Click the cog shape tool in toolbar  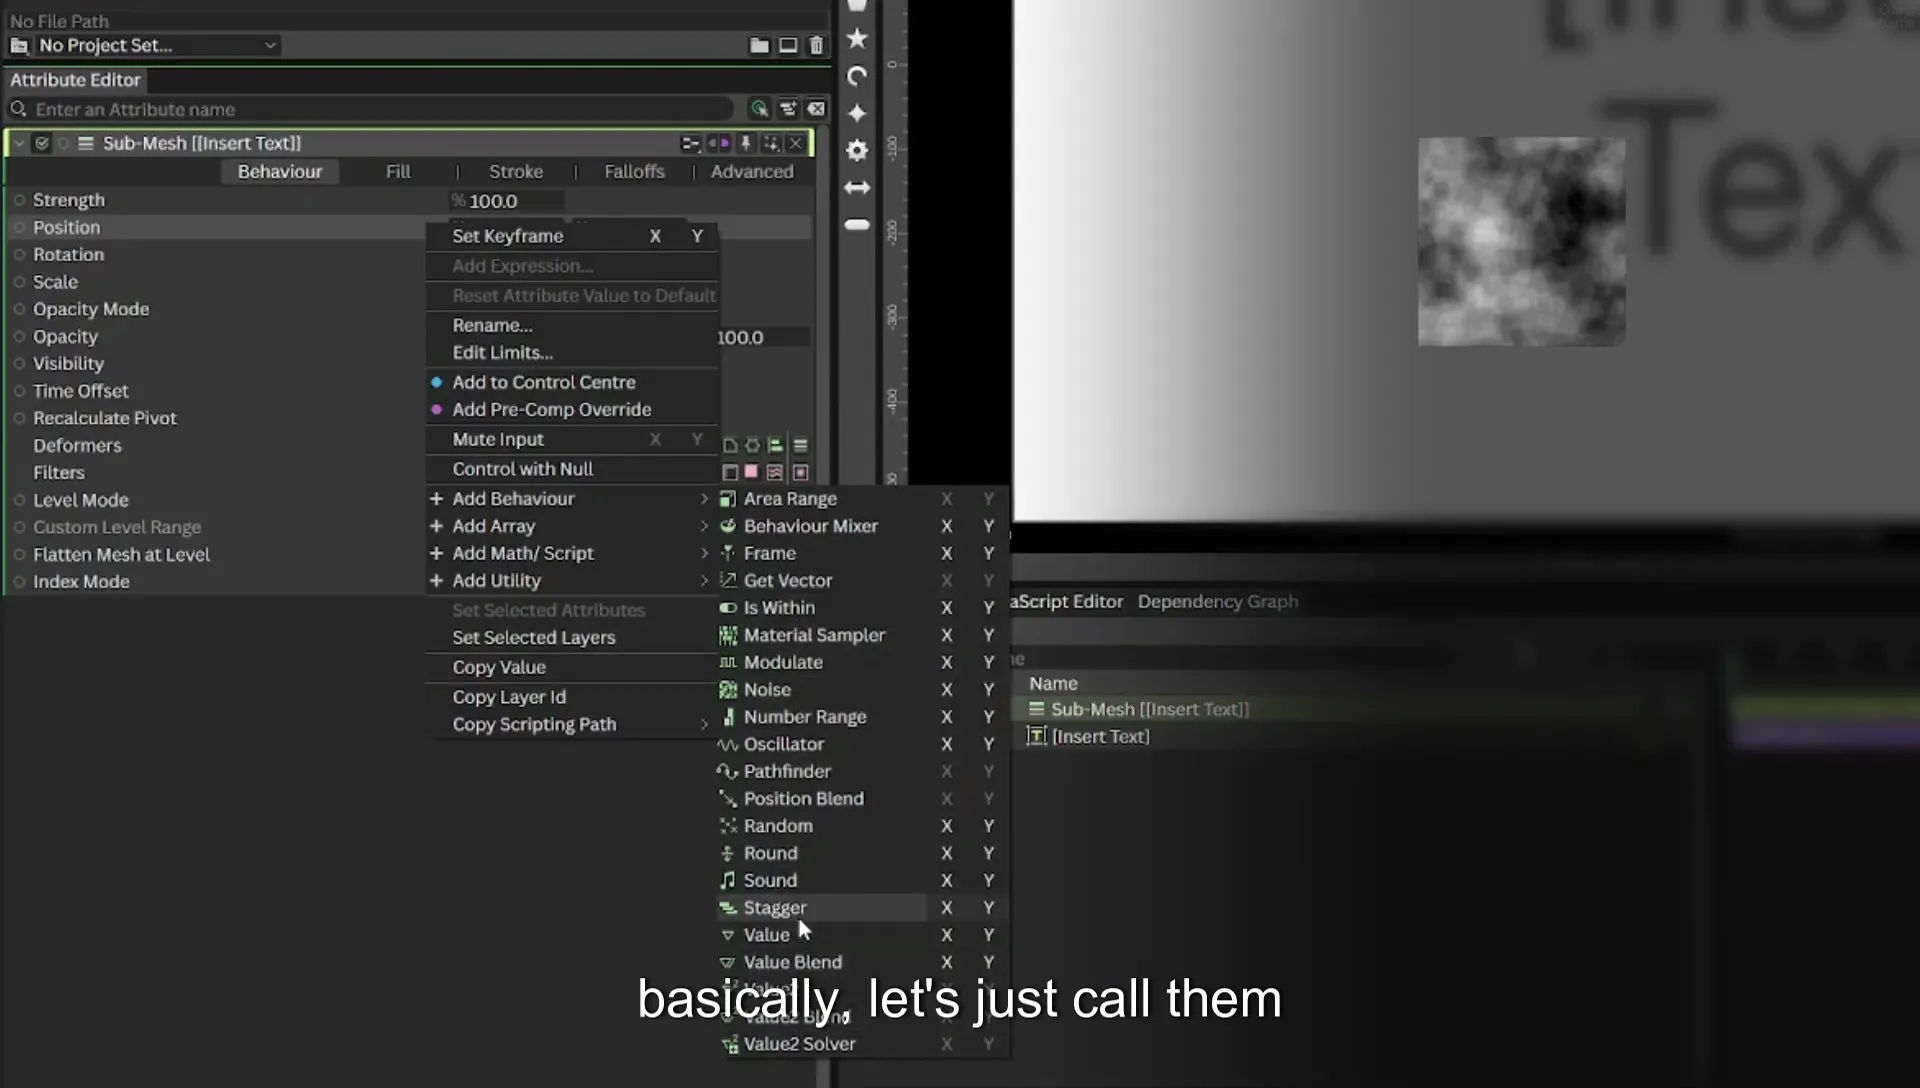point(857,150)
